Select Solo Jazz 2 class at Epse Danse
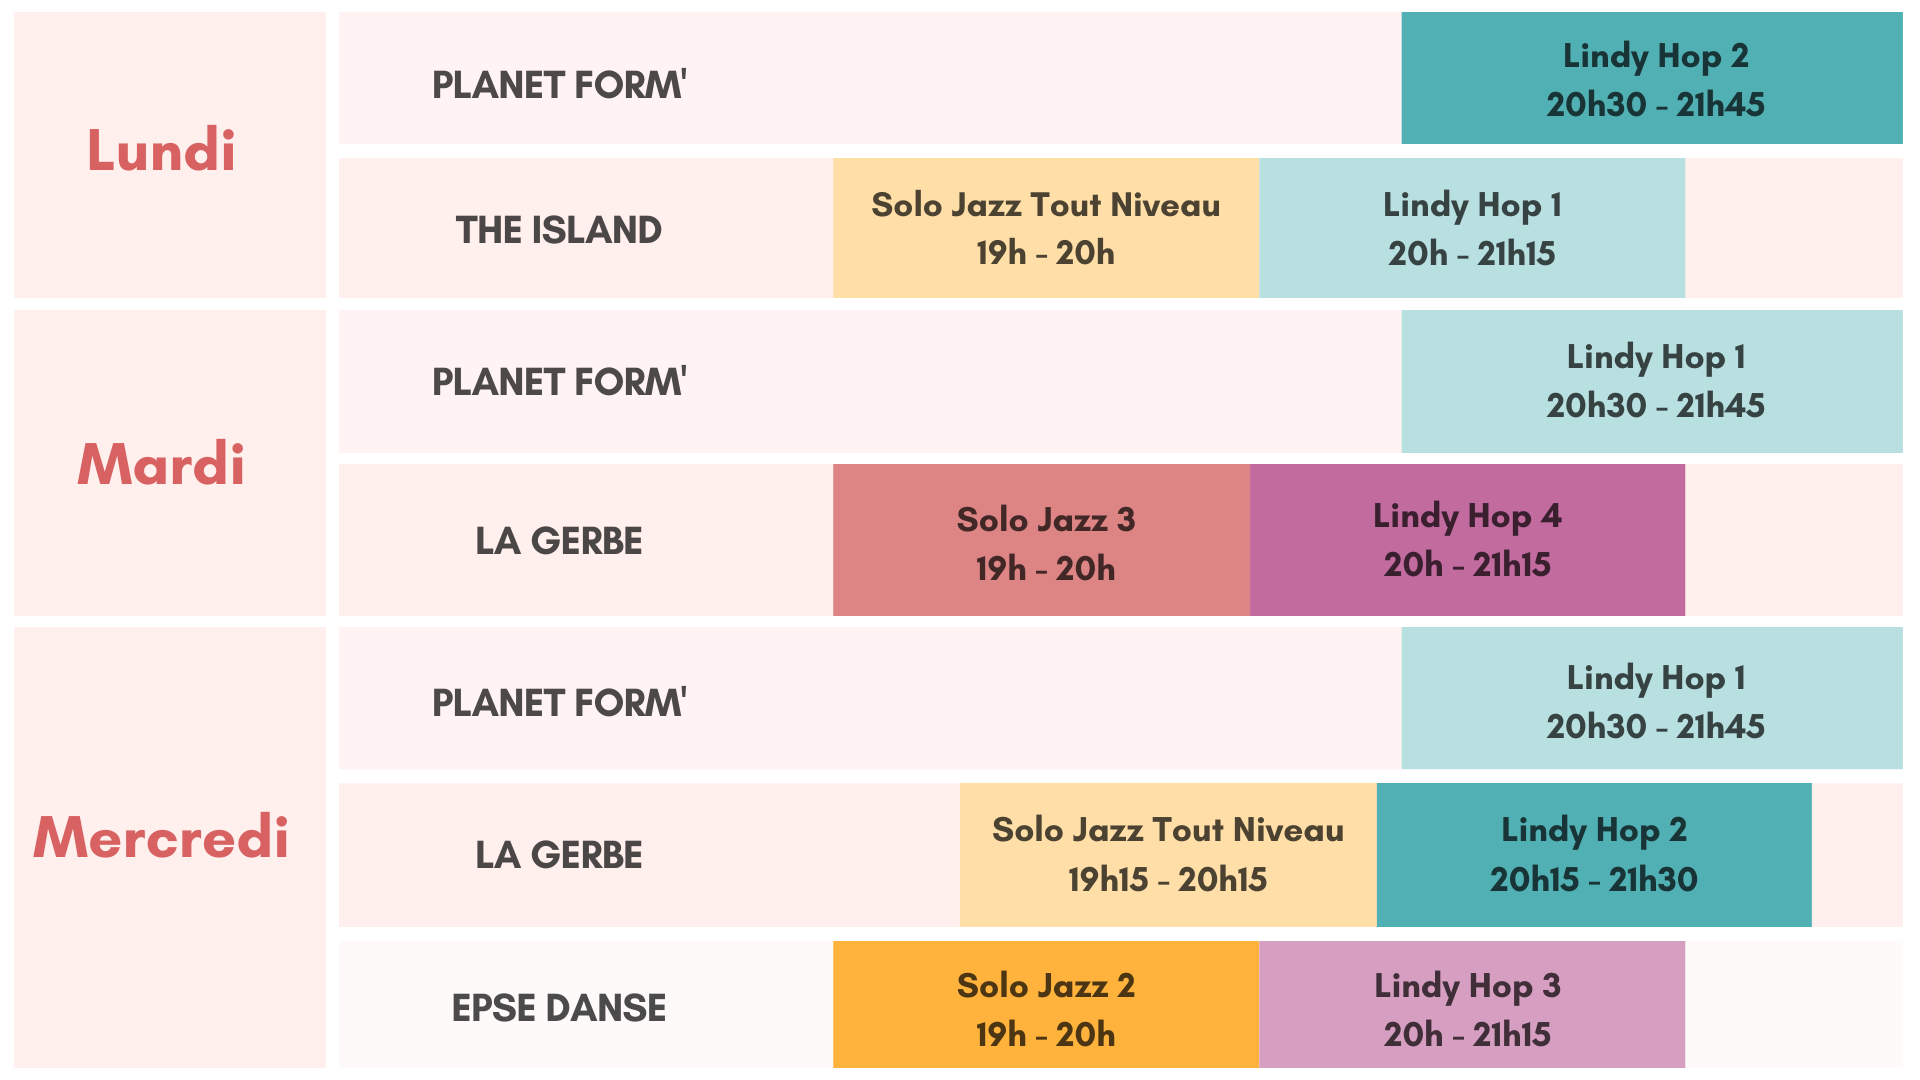 (x=1046, y=1004)
